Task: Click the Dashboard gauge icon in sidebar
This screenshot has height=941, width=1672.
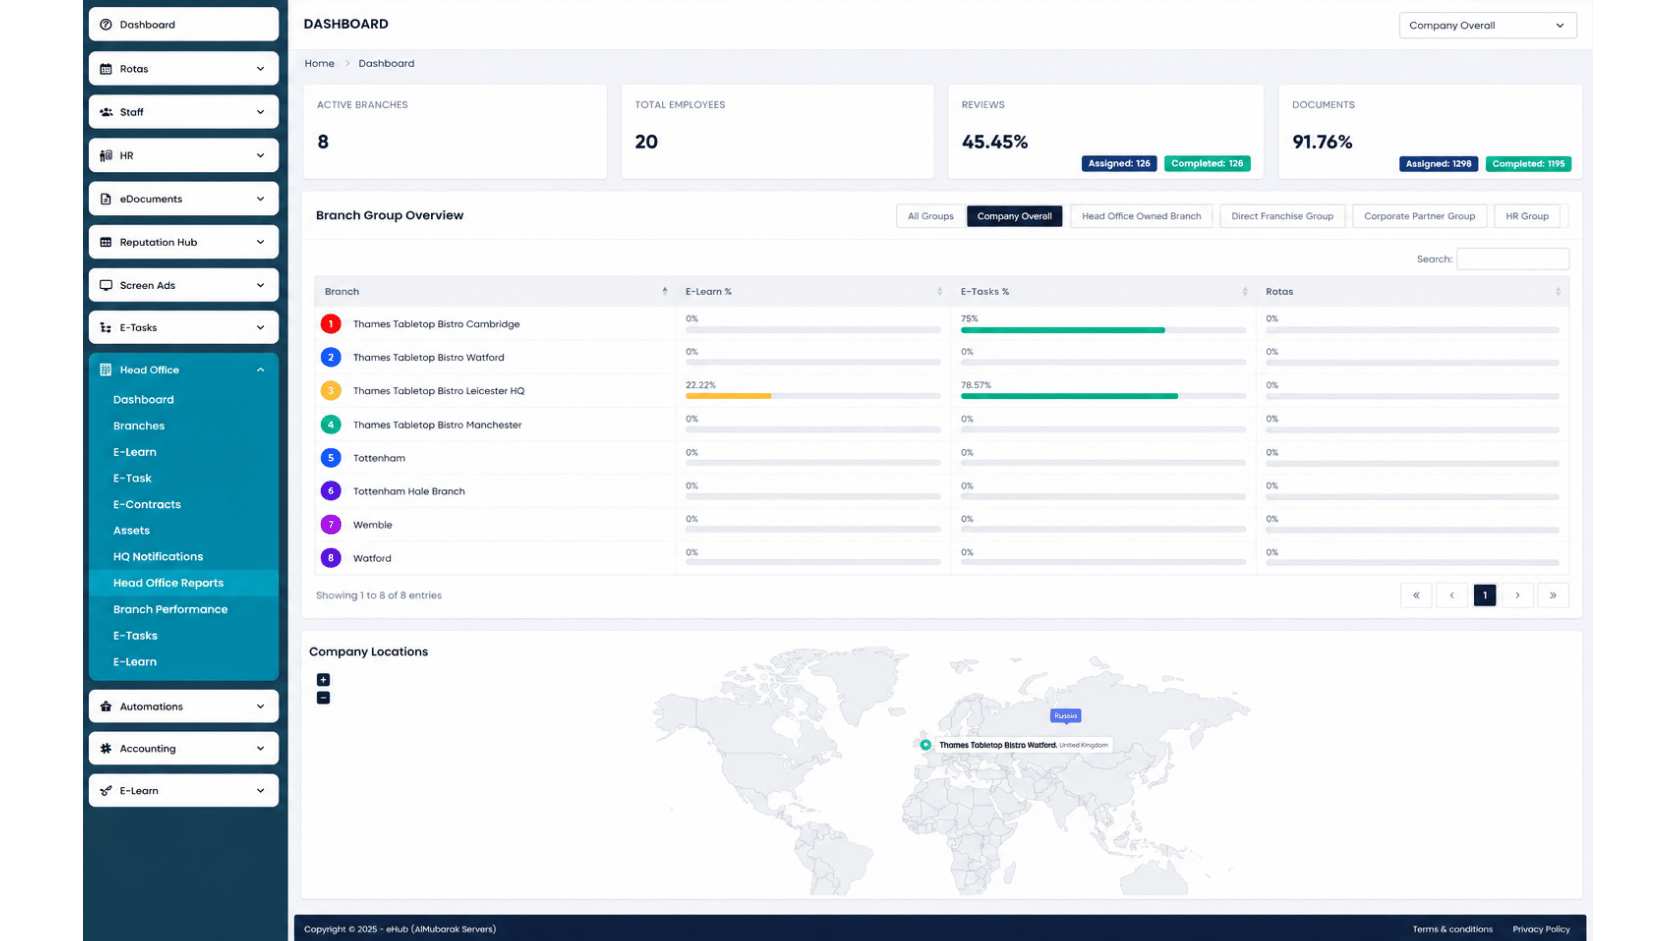Action: pos(106,25)
